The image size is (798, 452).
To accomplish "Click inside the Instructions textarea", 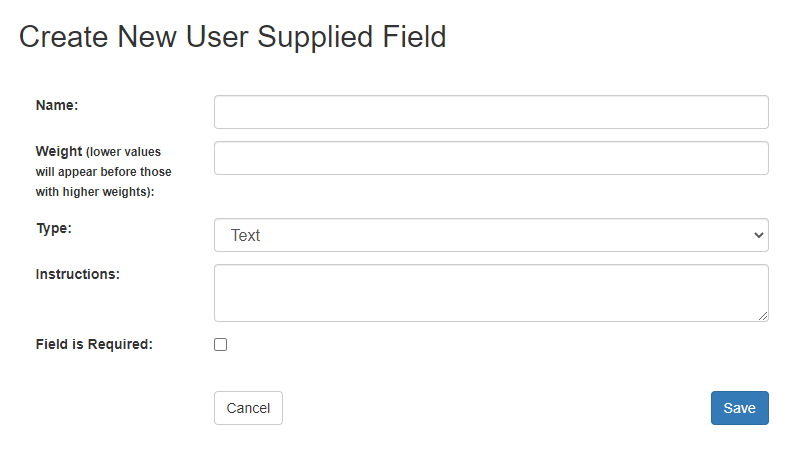I will [x=490, y=292].
